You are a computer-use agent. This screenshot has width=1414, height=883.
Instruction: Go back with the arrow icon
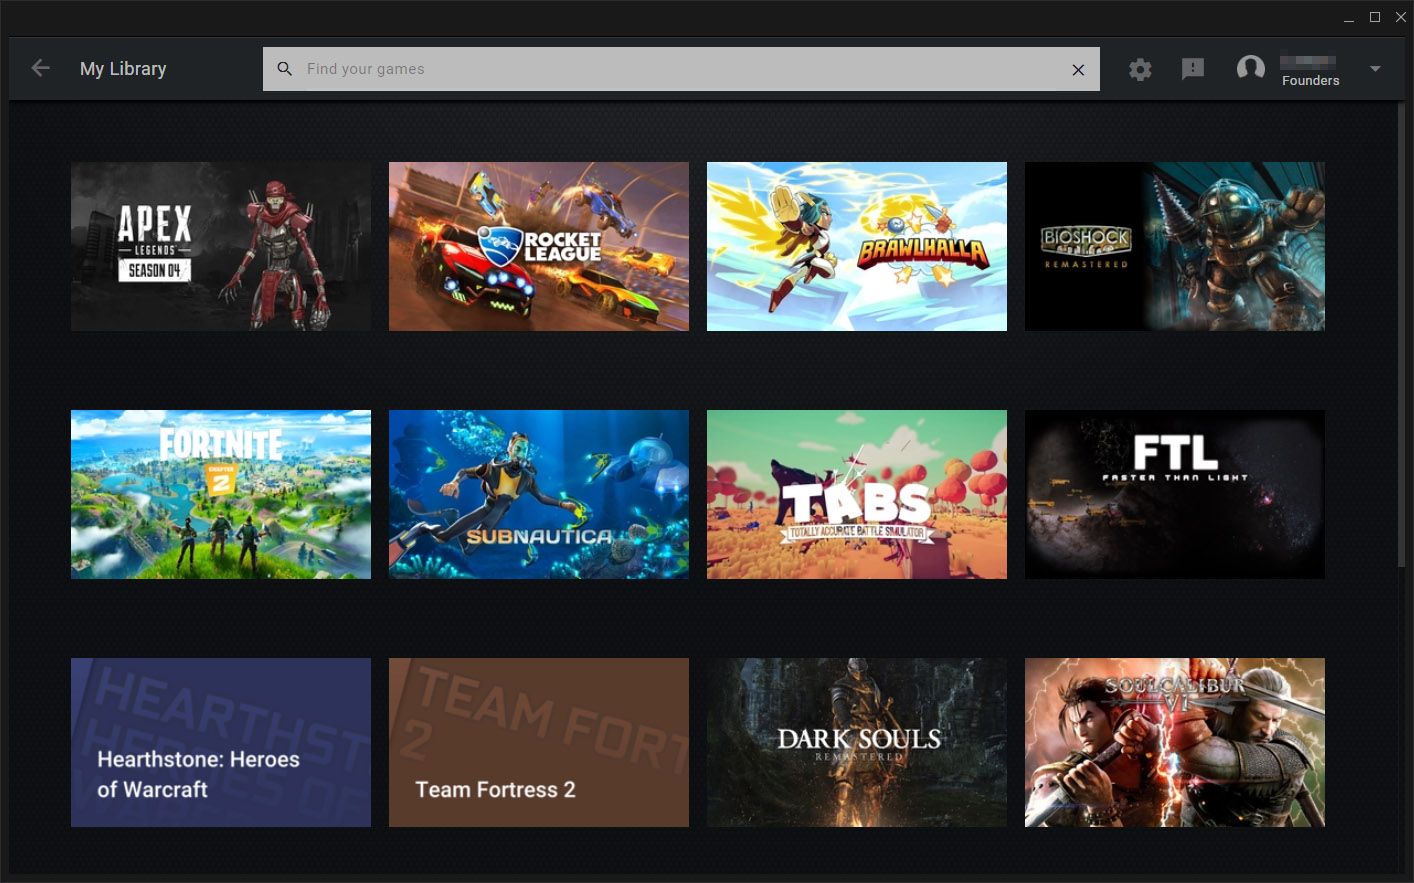(40, 68)
